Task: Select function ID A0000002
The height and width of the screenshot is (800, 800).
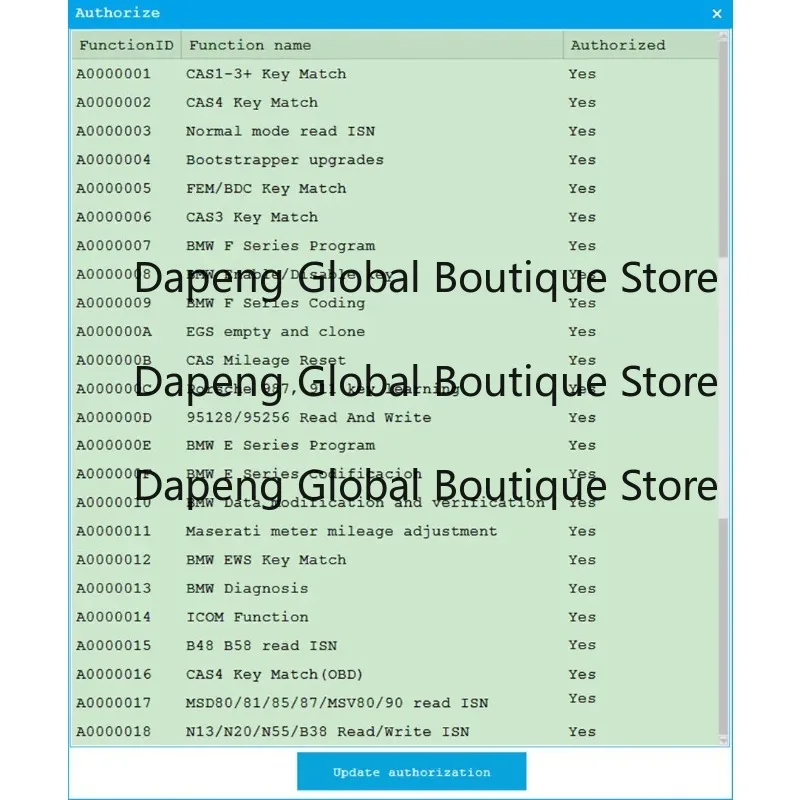Action: tap(113, 103)
